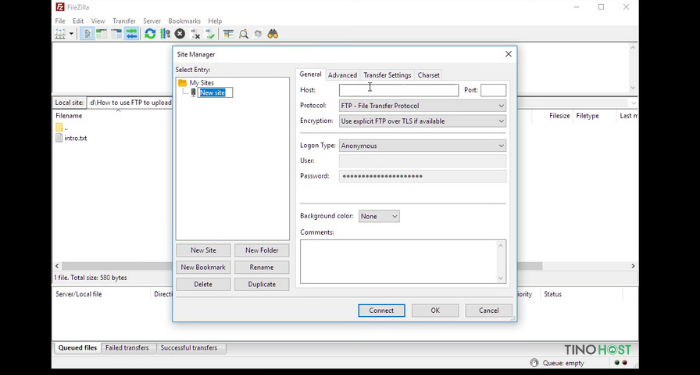The width and height of the screenshot is (700, 375).
Task: Open the Edit menu
Action: [x=78, y=21]
